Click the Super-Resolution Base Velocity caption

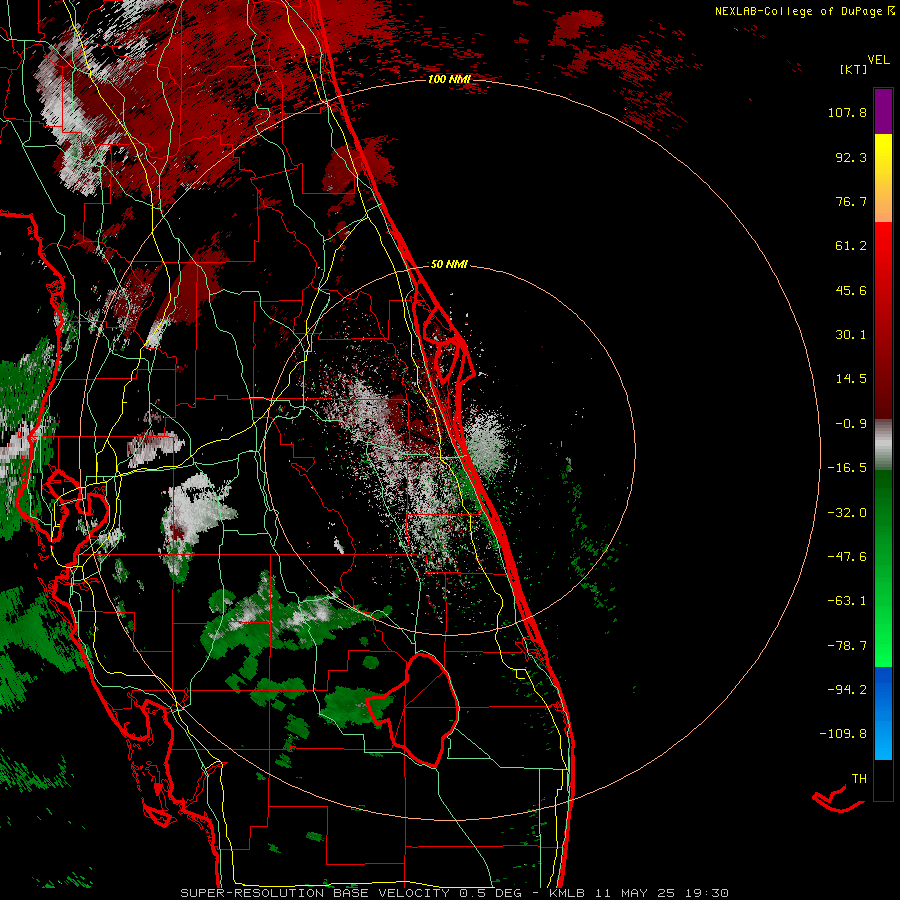[455, 893]
